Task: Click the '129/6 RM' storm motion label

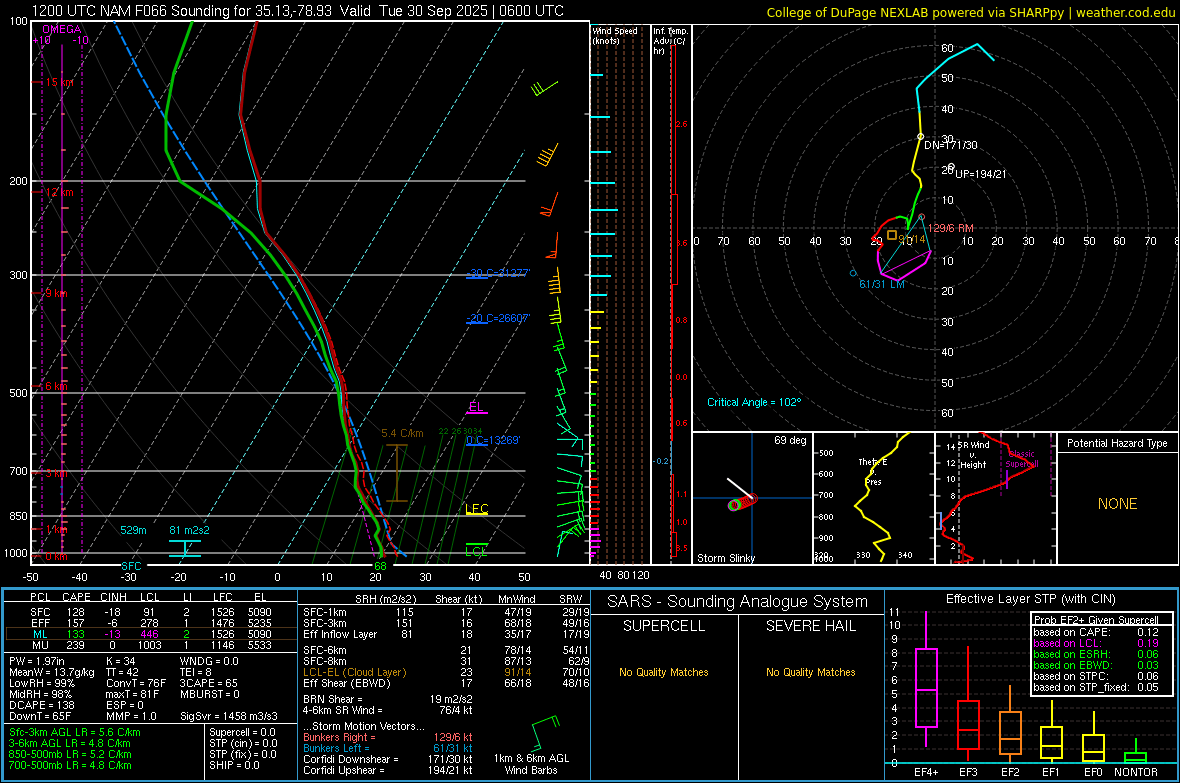Action: coord(950,228)
